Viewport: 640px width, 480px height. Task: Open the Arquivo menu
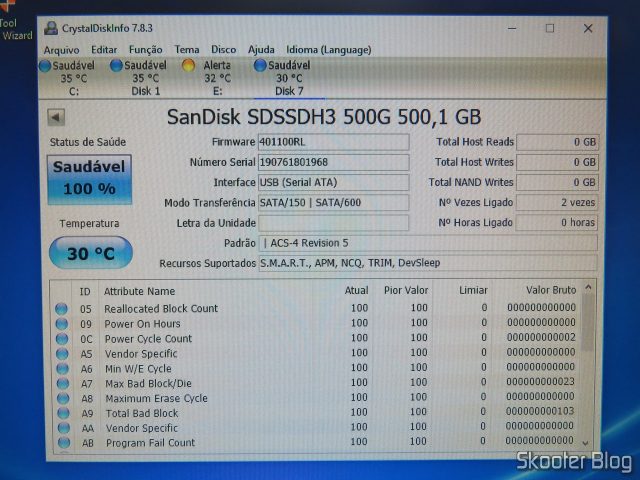(61, 50)
